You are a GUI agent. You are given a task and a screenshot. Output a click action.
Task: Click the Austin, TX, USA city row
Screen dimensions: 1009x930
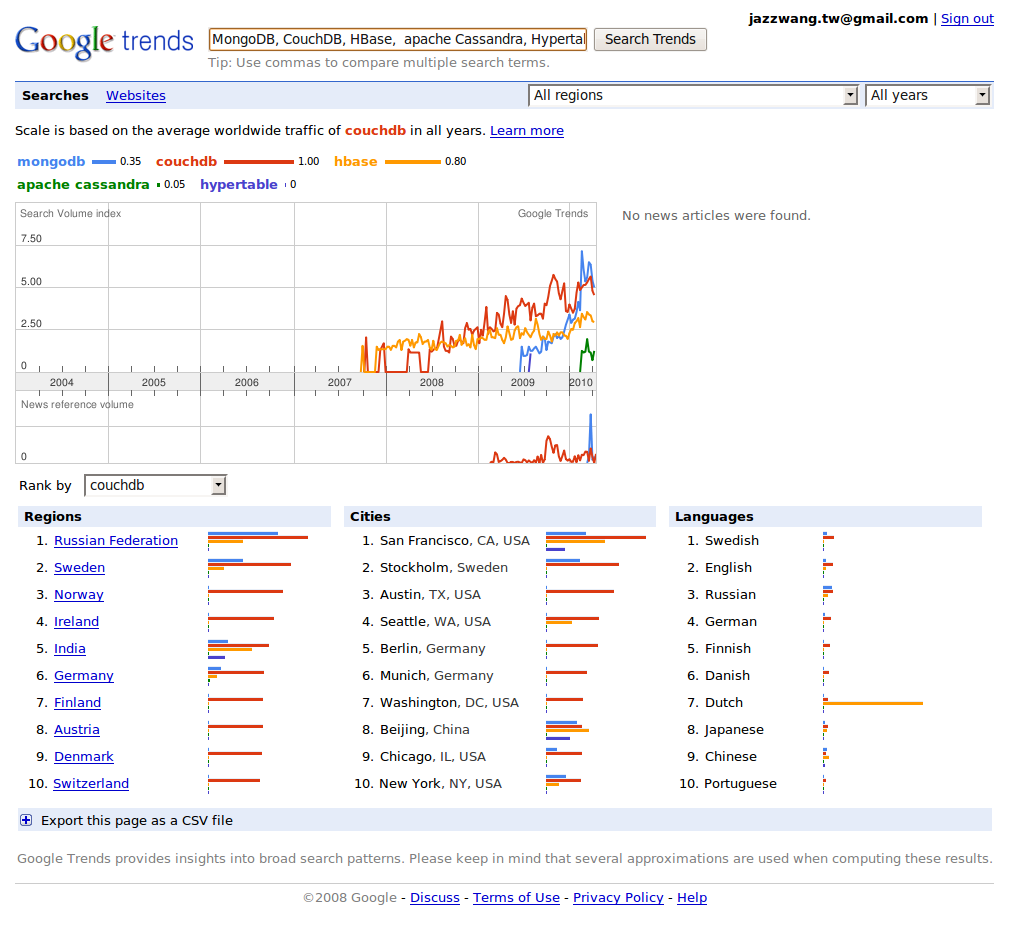point(502,595)
